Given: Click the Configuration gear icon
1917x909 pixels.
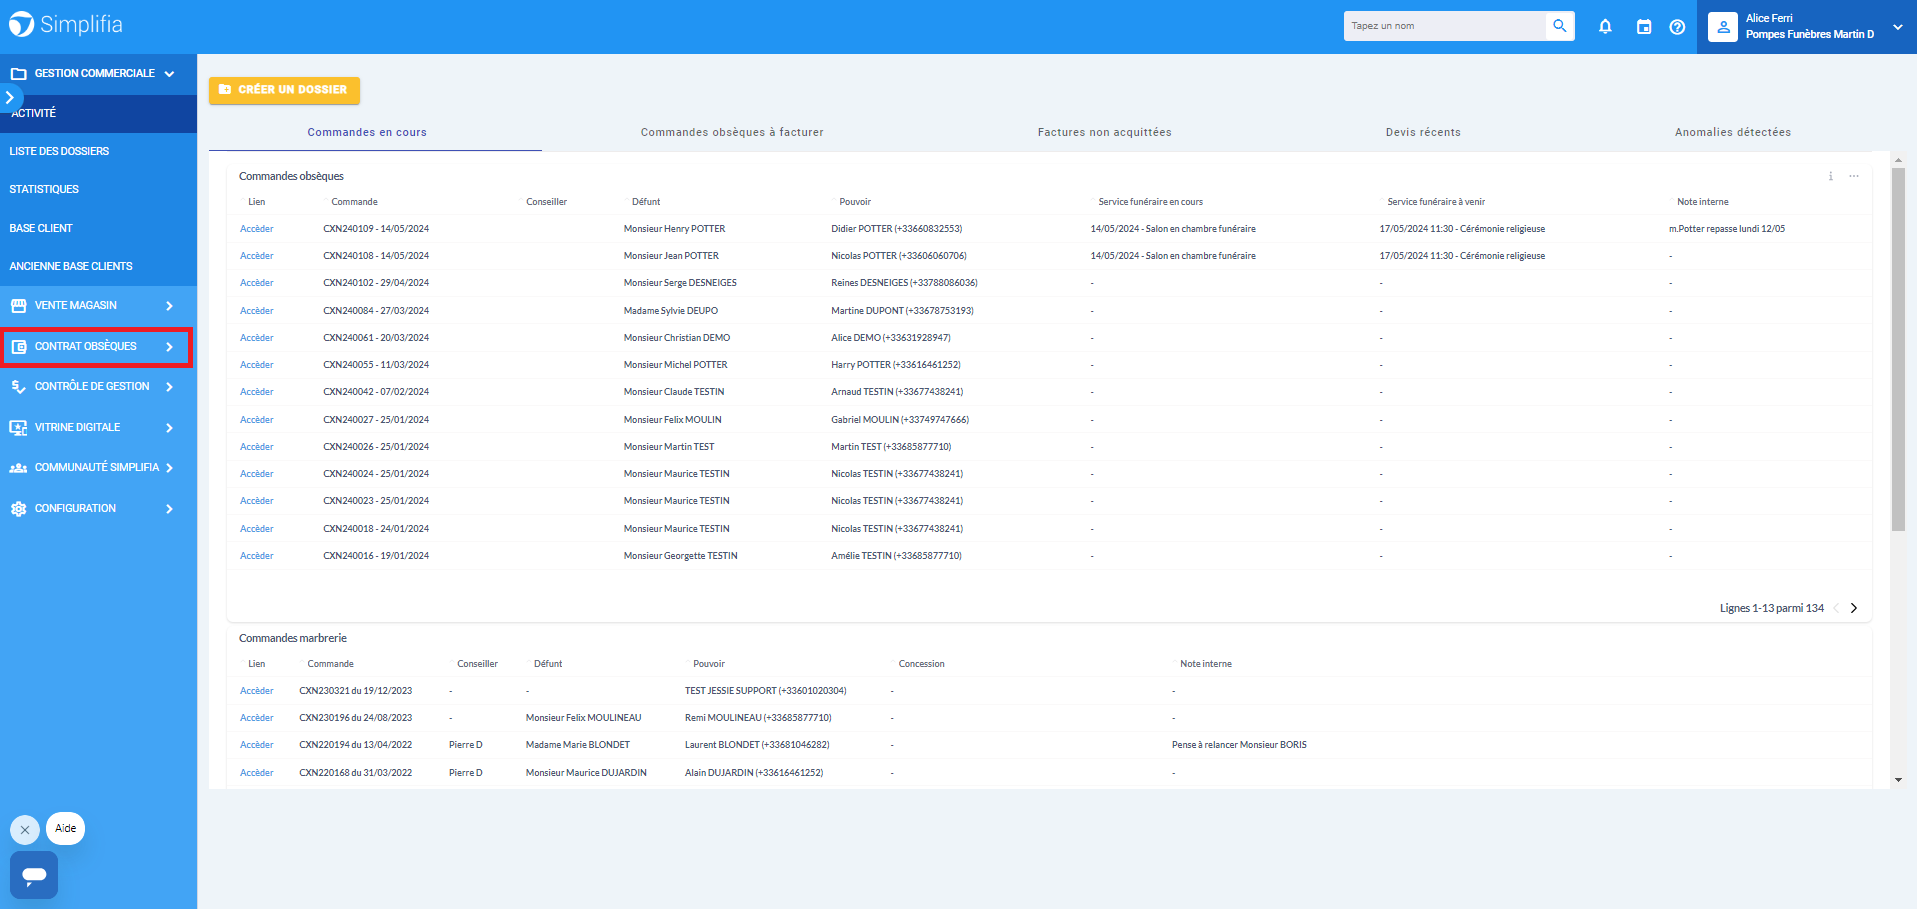Looking at the screenshot, I should pos(19,508).
